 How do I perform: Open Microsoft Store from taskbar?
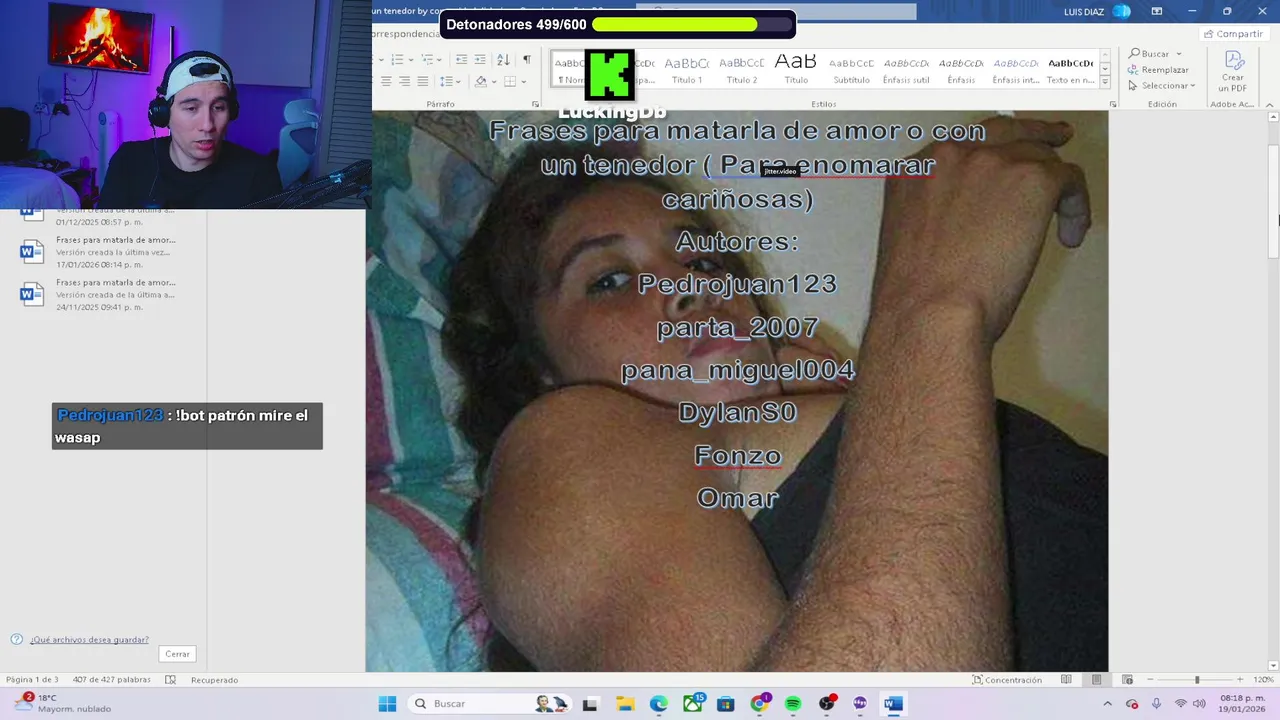tap(726, 704)
